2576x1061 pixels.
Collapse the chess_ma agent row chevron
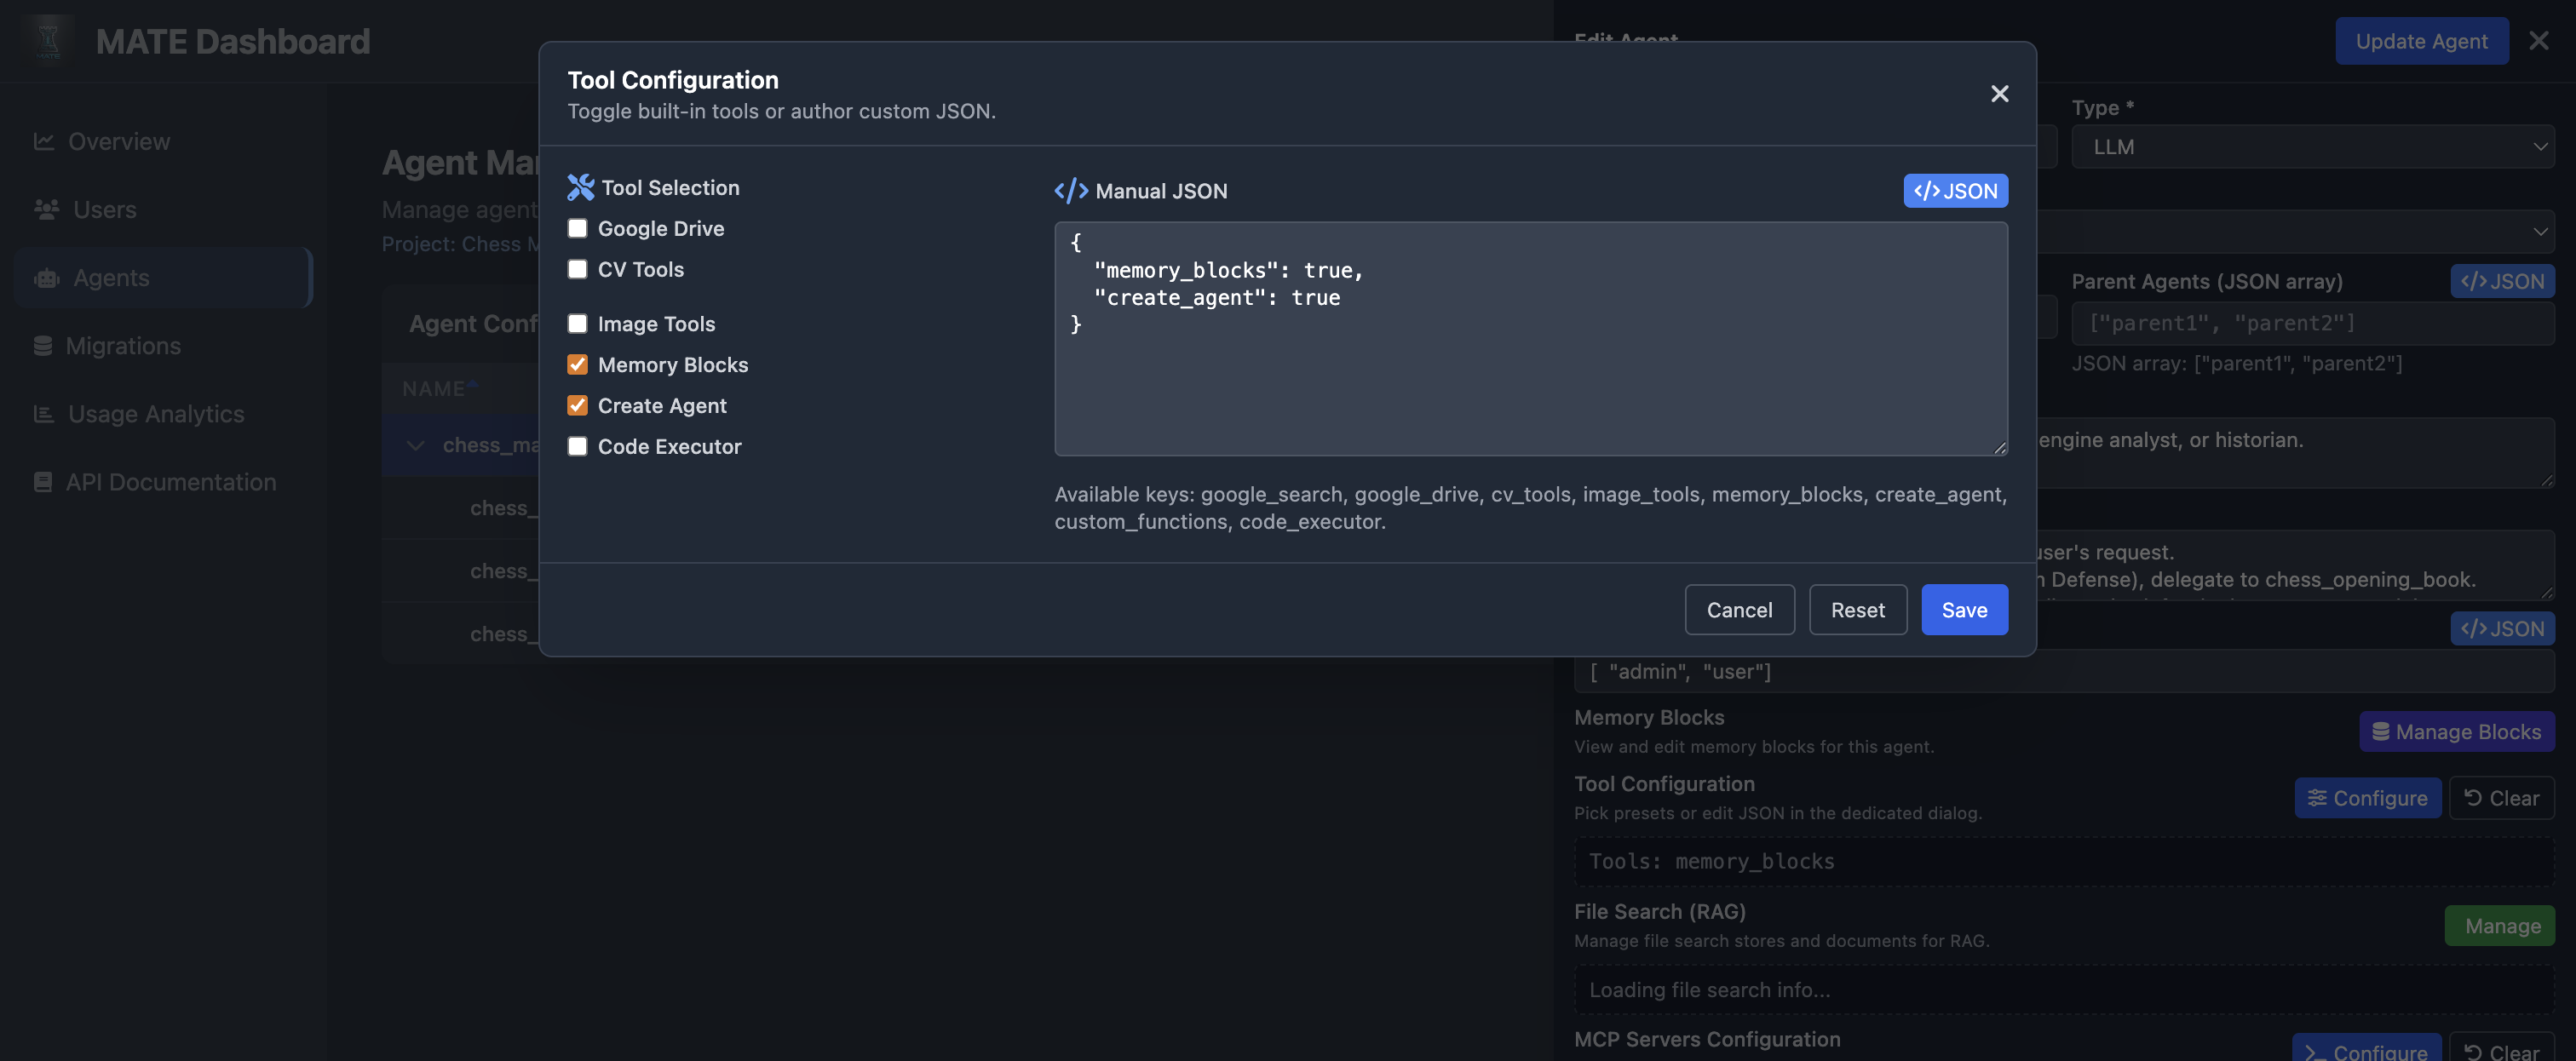[416, 445]
